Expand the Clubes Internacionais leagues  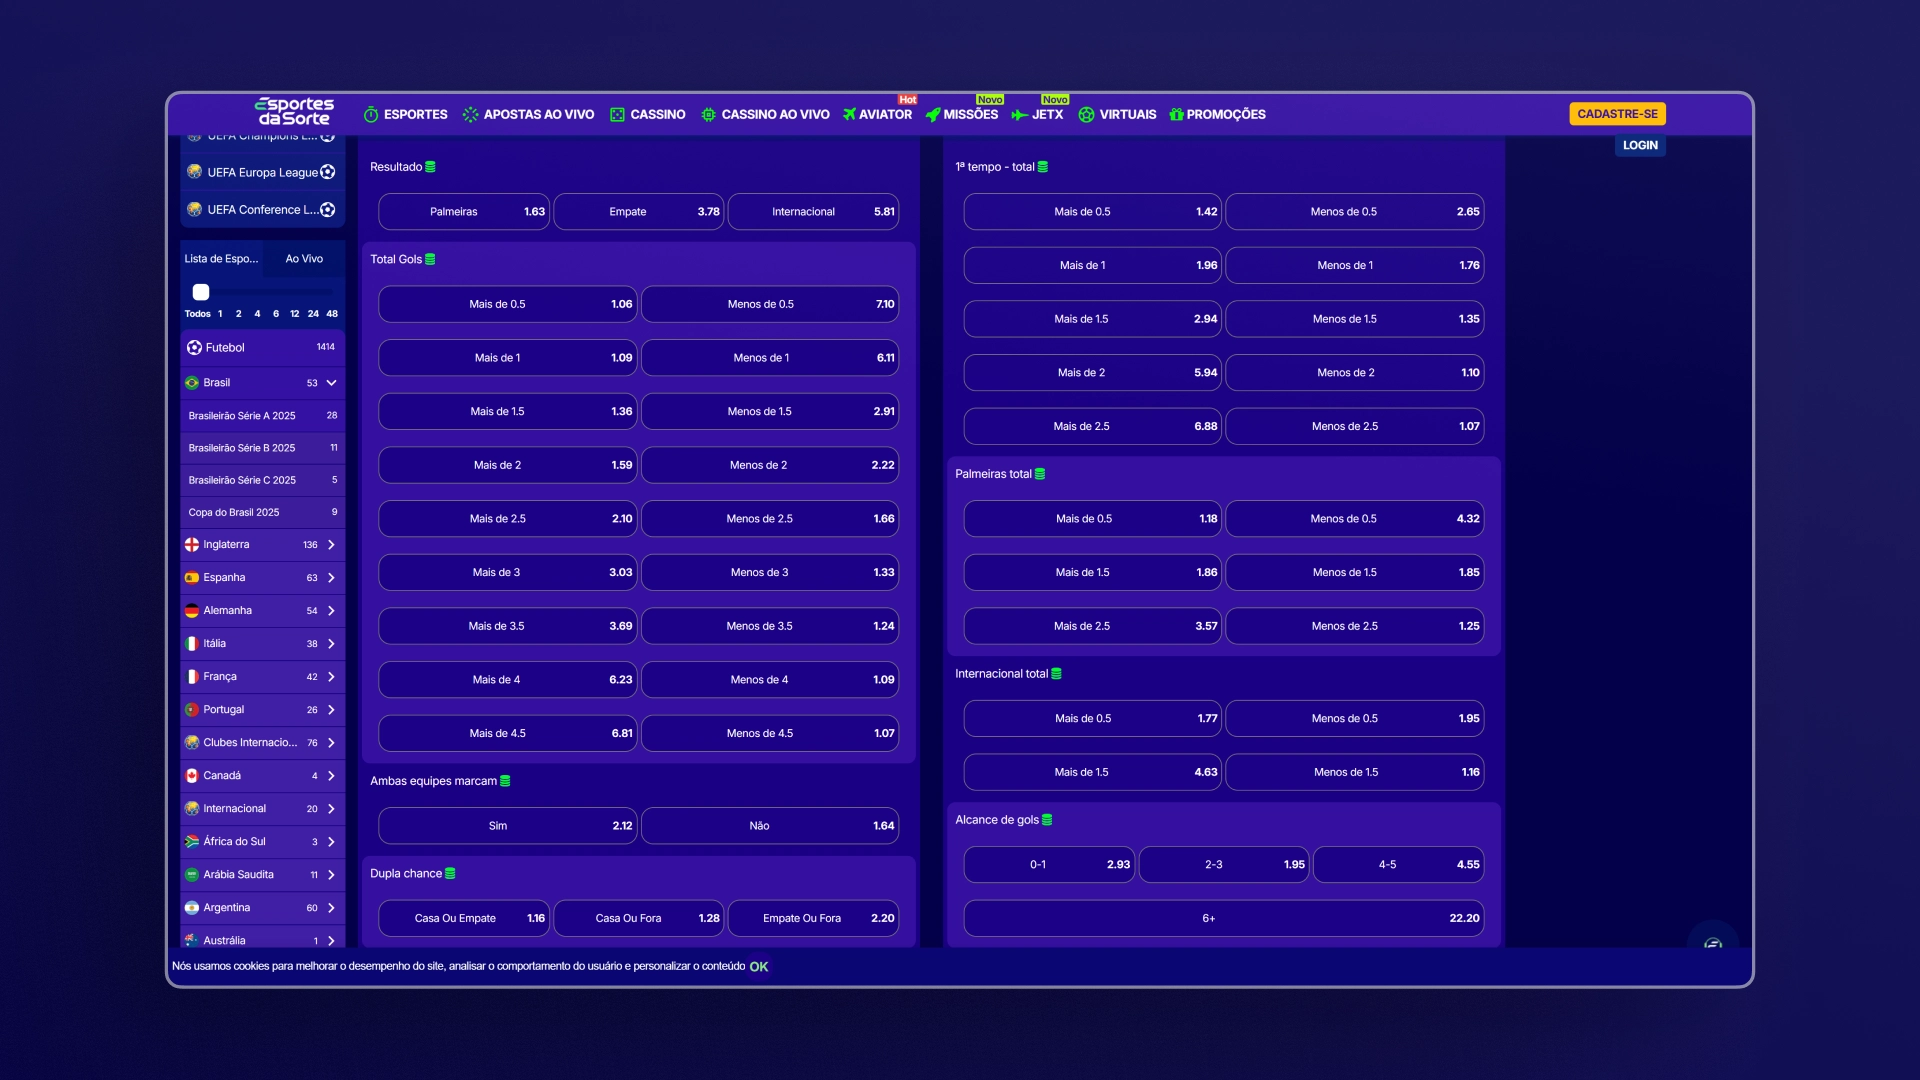pyautogui.click(x=331, y=743)
